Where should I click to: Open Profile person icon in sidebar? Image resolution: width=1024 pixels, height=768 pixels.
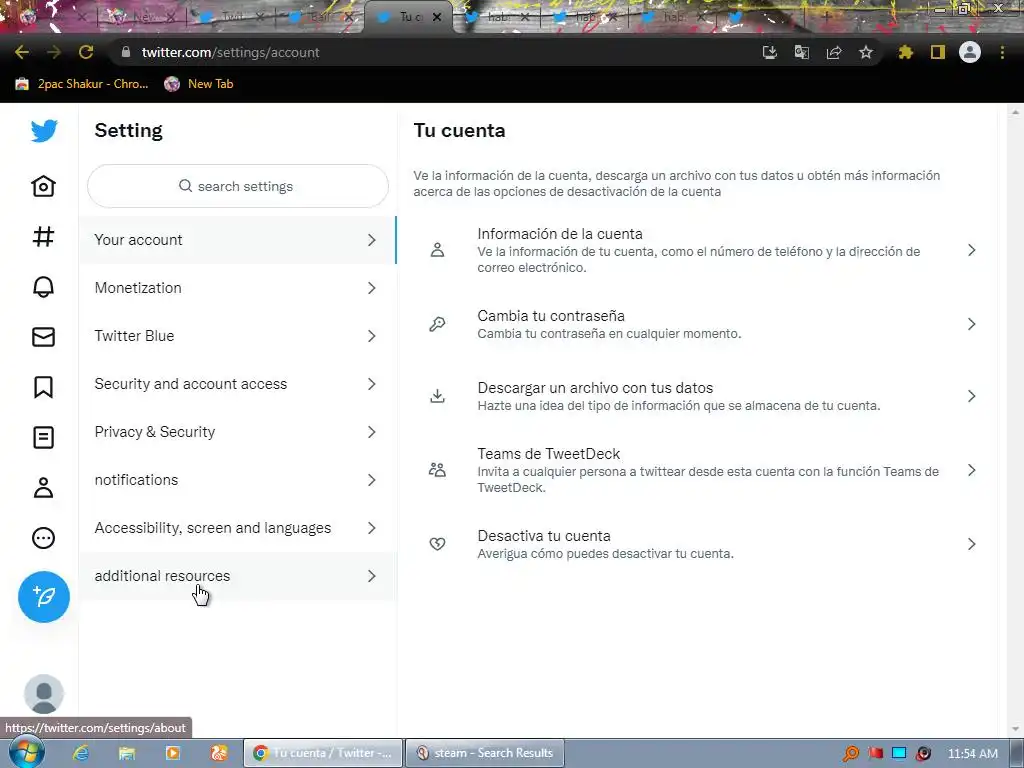pos(44,488)
